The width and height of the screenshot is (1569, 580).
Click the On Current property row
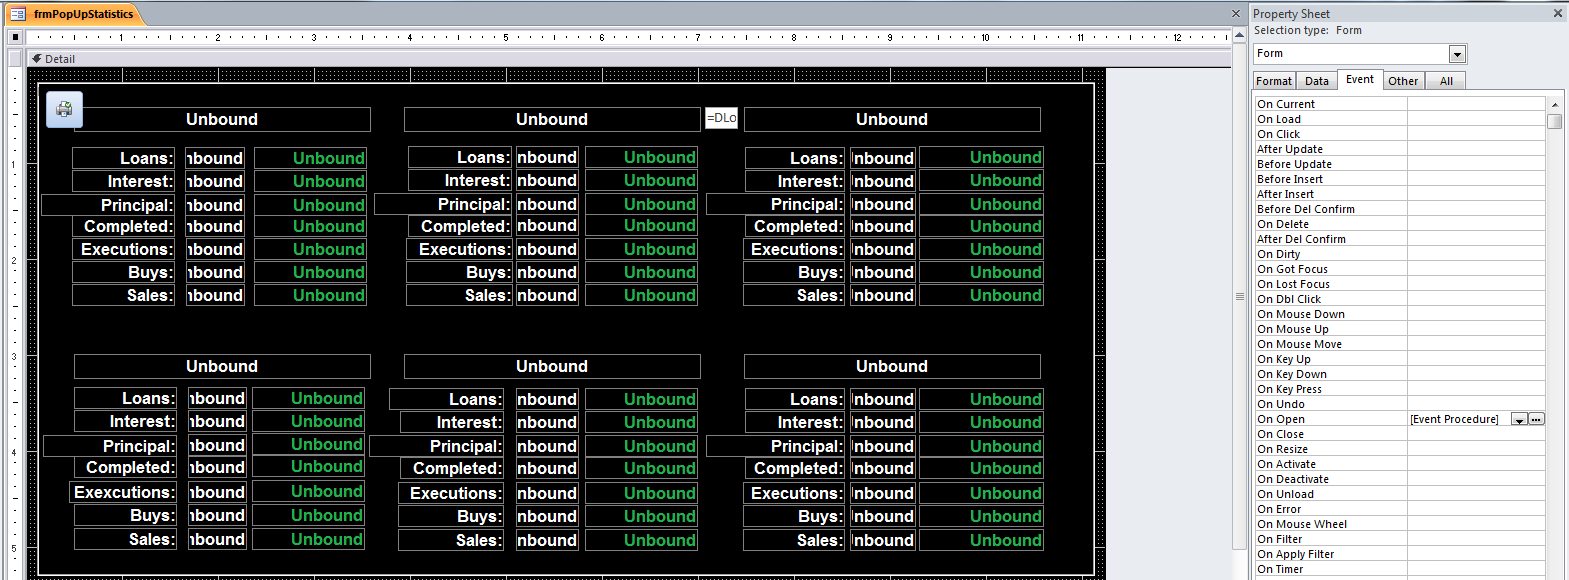1400,104
